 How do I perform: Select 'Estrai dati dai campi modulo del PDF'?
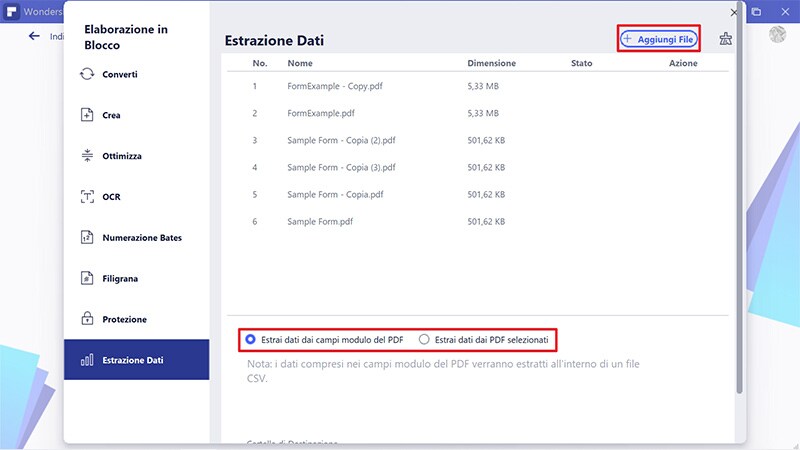tap(250, 339)
